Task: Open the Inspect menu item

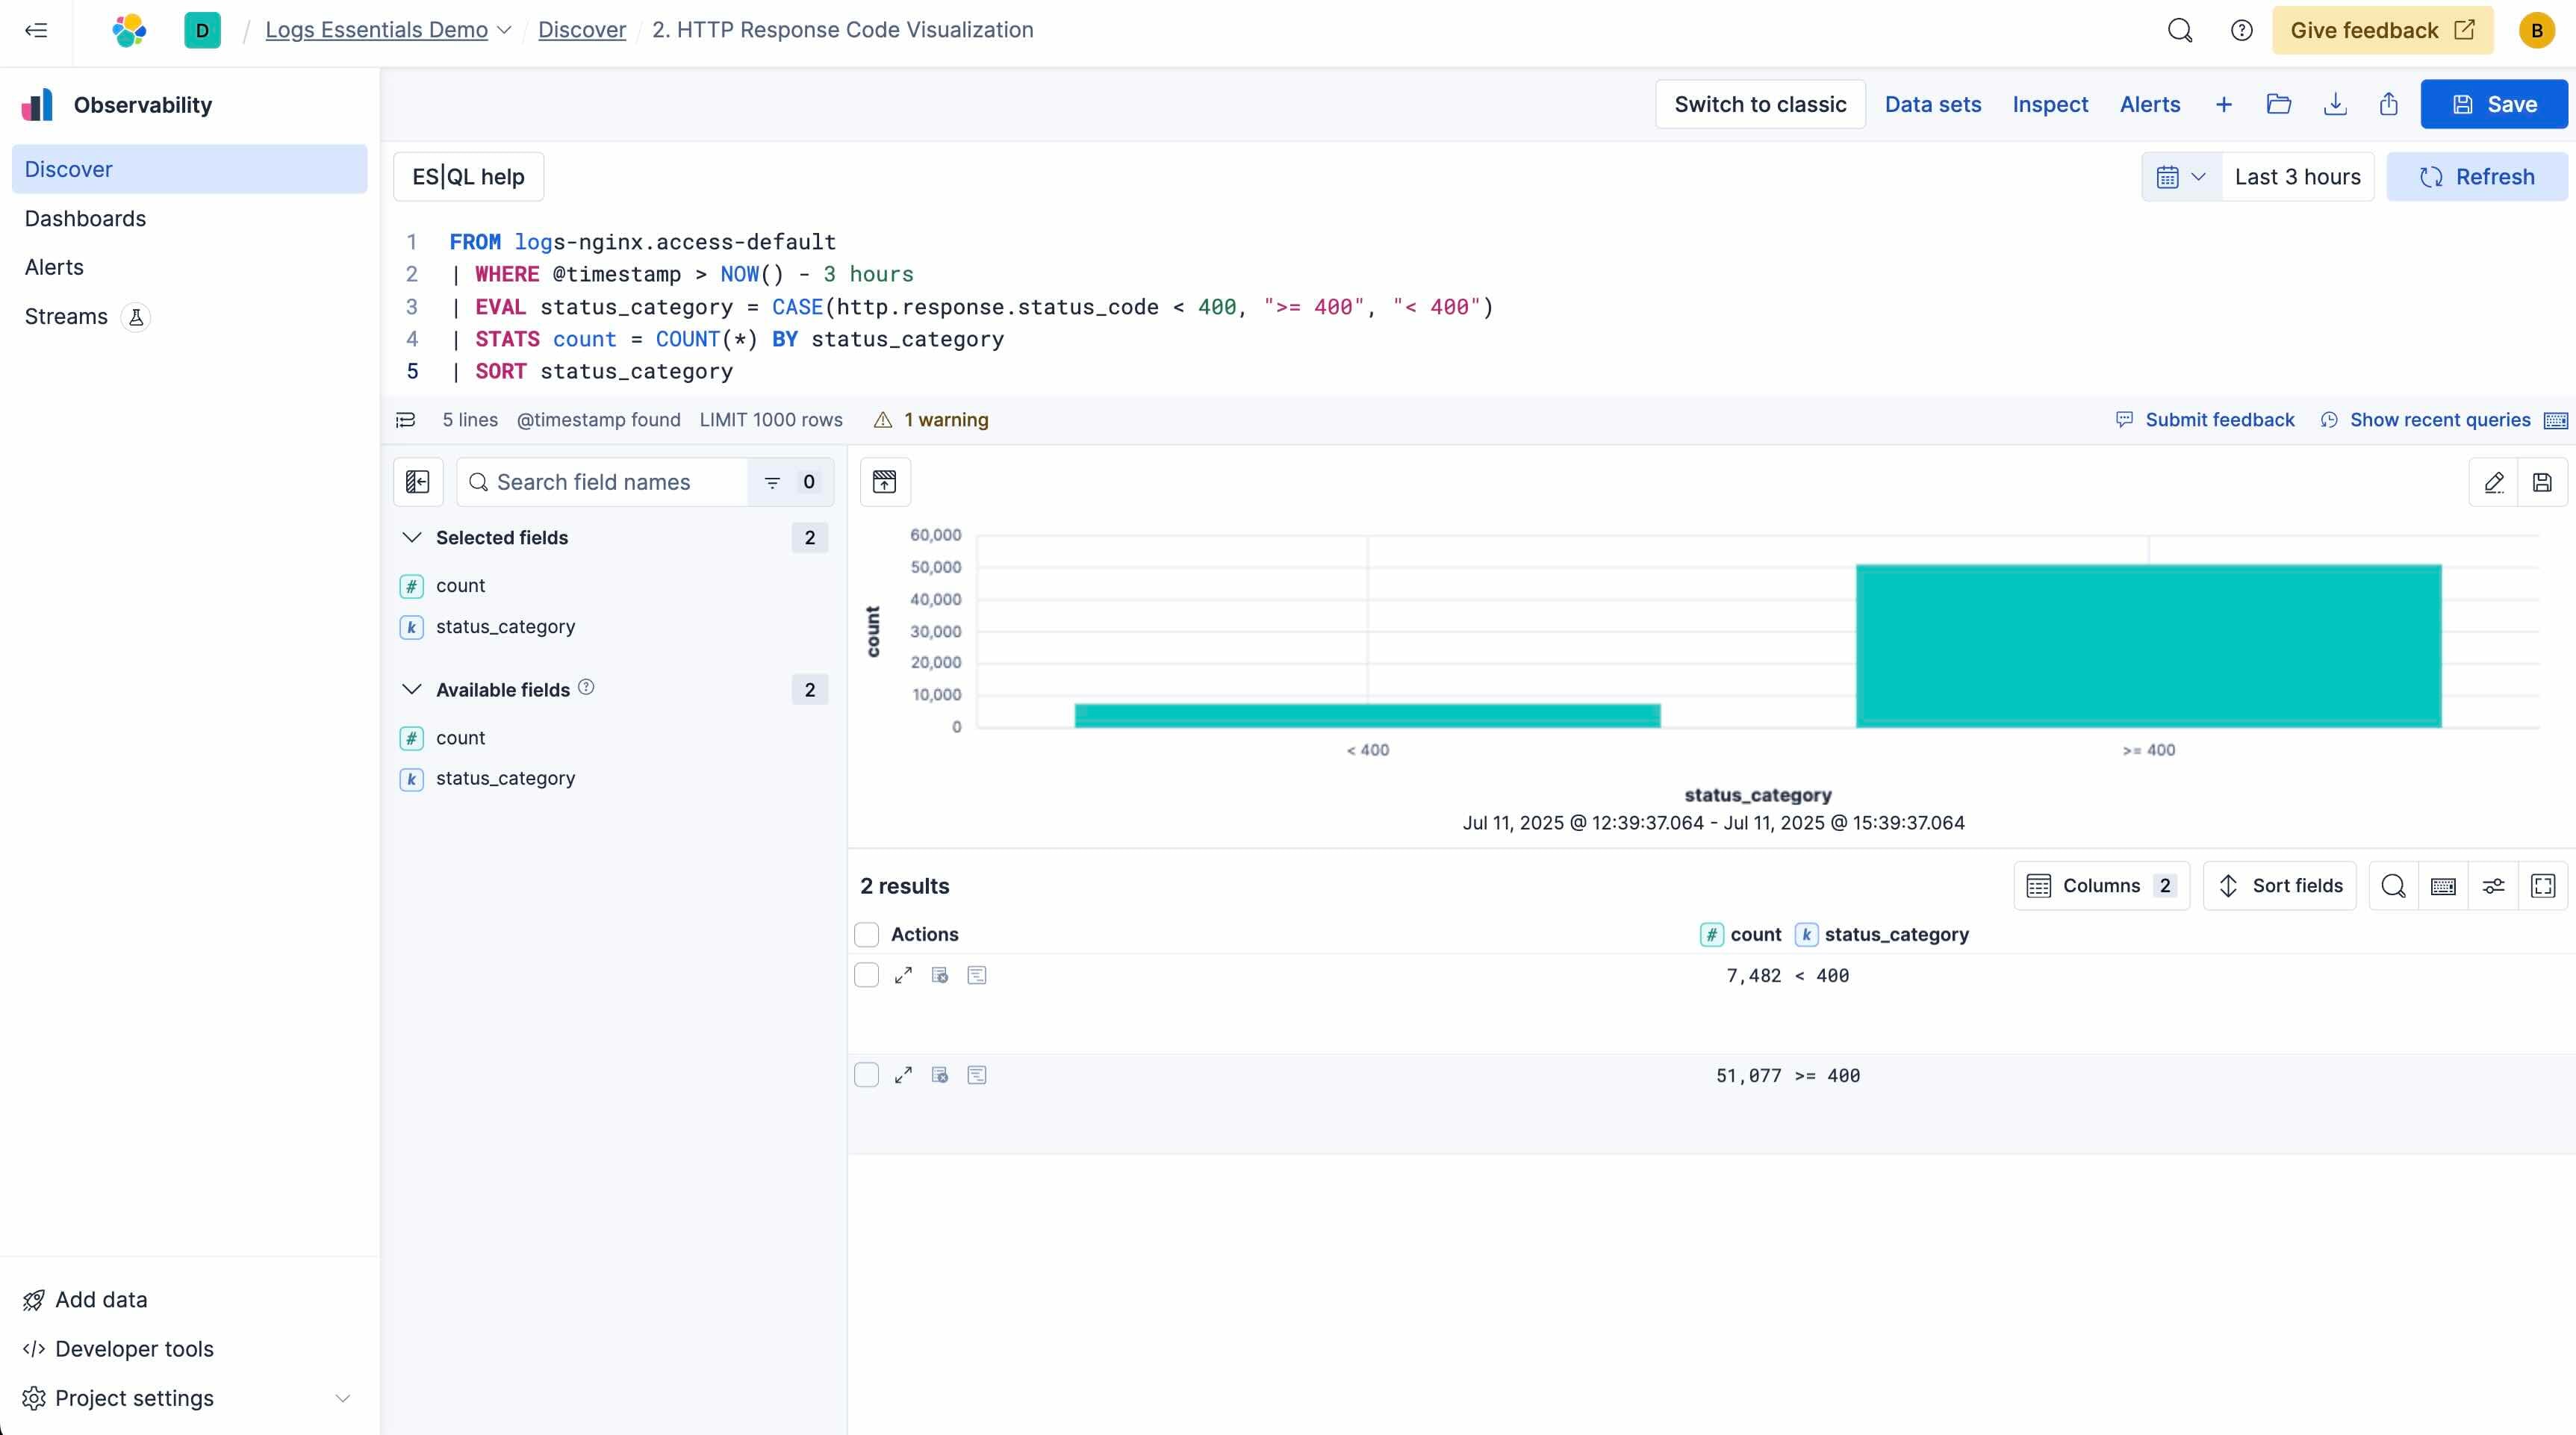Action: point(2050,104)
